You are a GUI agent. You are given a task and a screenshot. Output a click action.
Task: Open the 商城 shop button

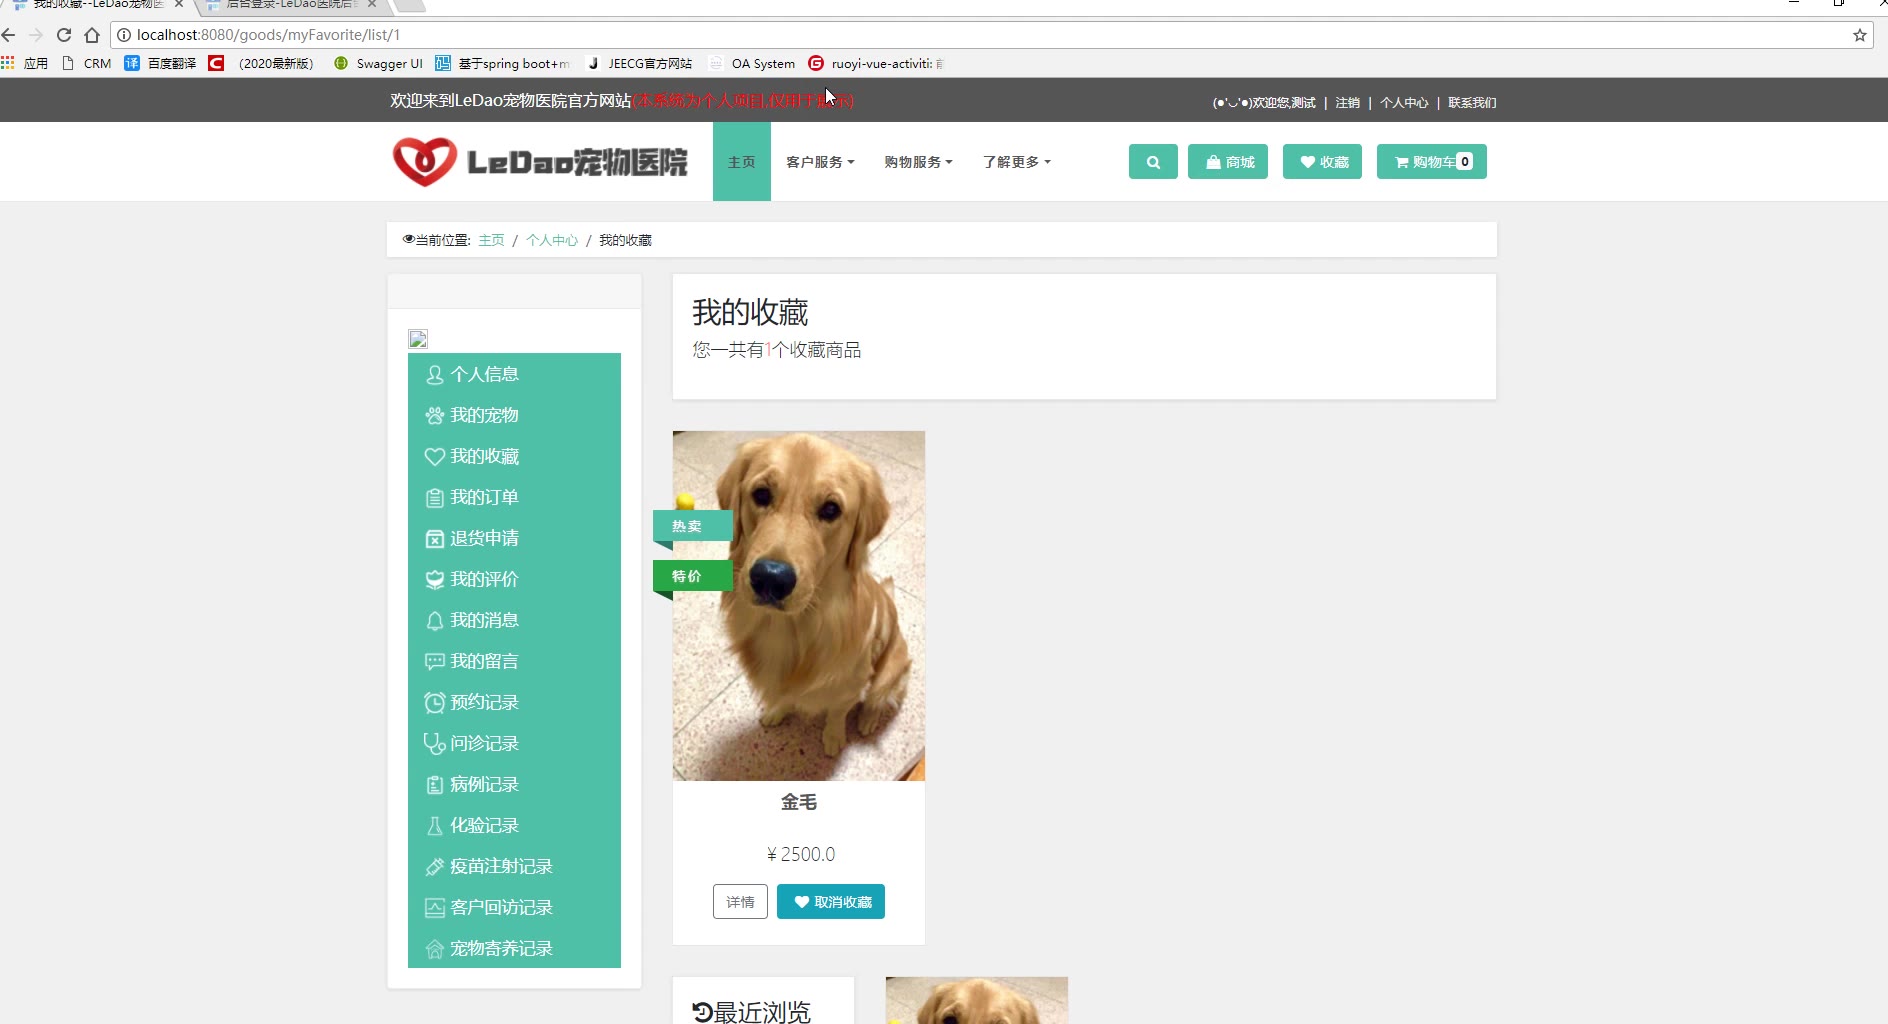click(x=1228, y=162)
